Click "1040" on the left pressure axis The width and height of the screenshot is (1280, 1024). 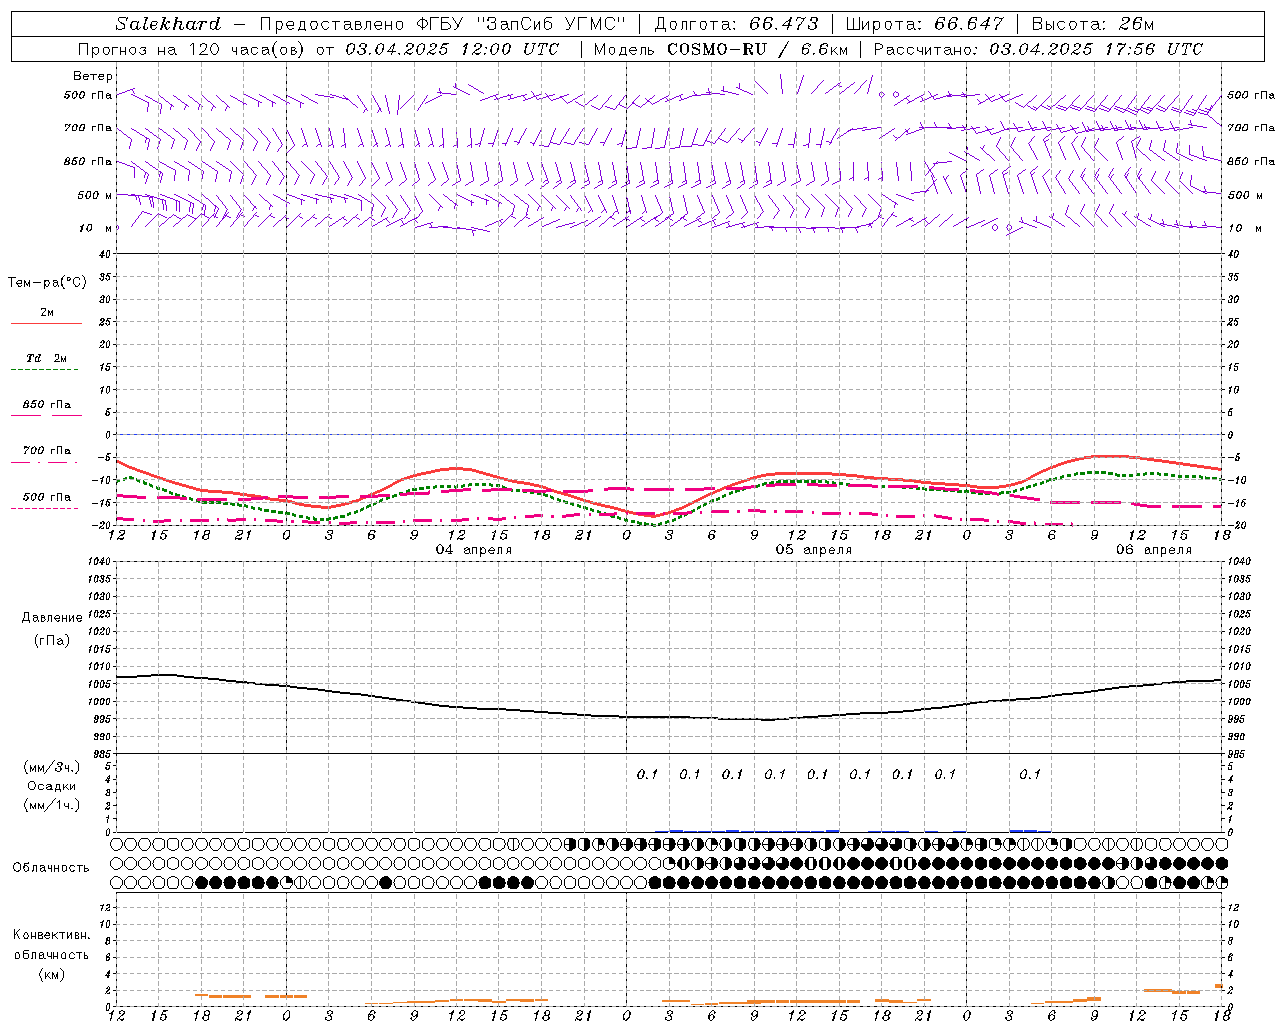click(x=99, y=562)
